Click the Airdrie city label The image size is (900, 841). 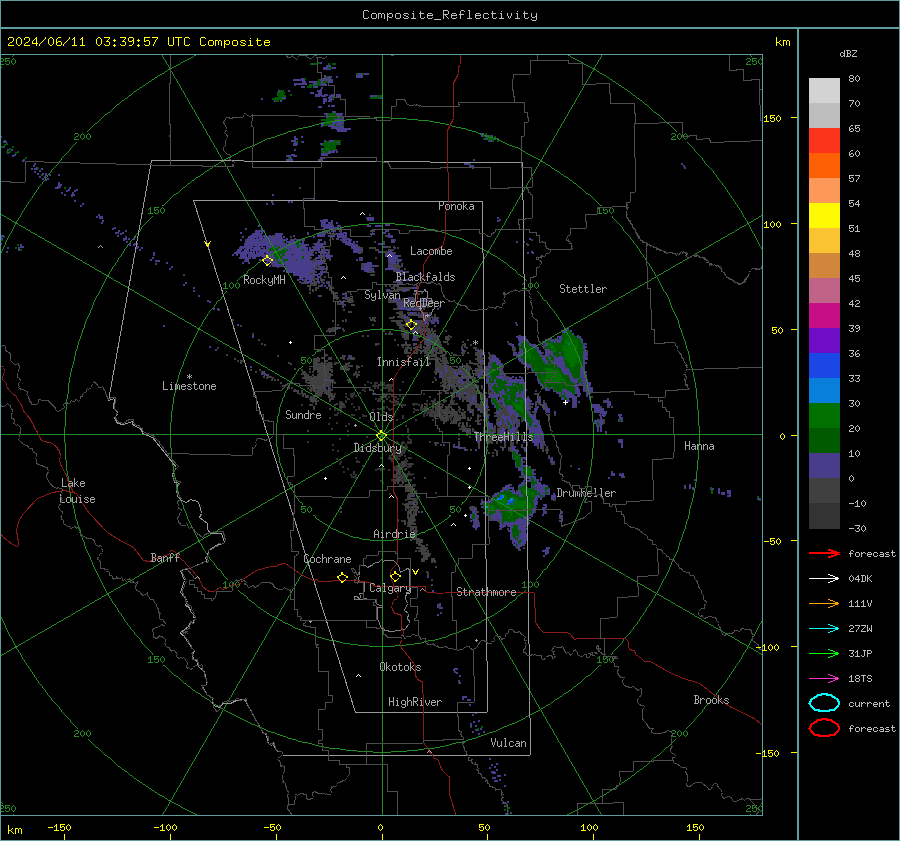pos(394,534)
